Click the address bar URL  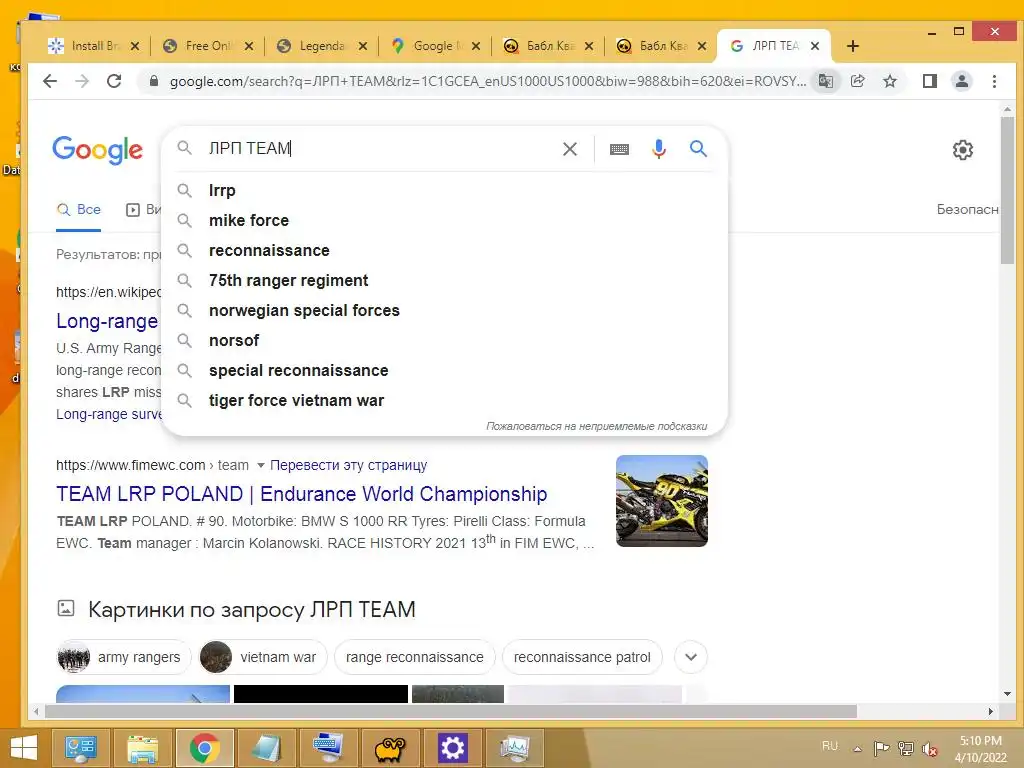[x=487, y=81]
